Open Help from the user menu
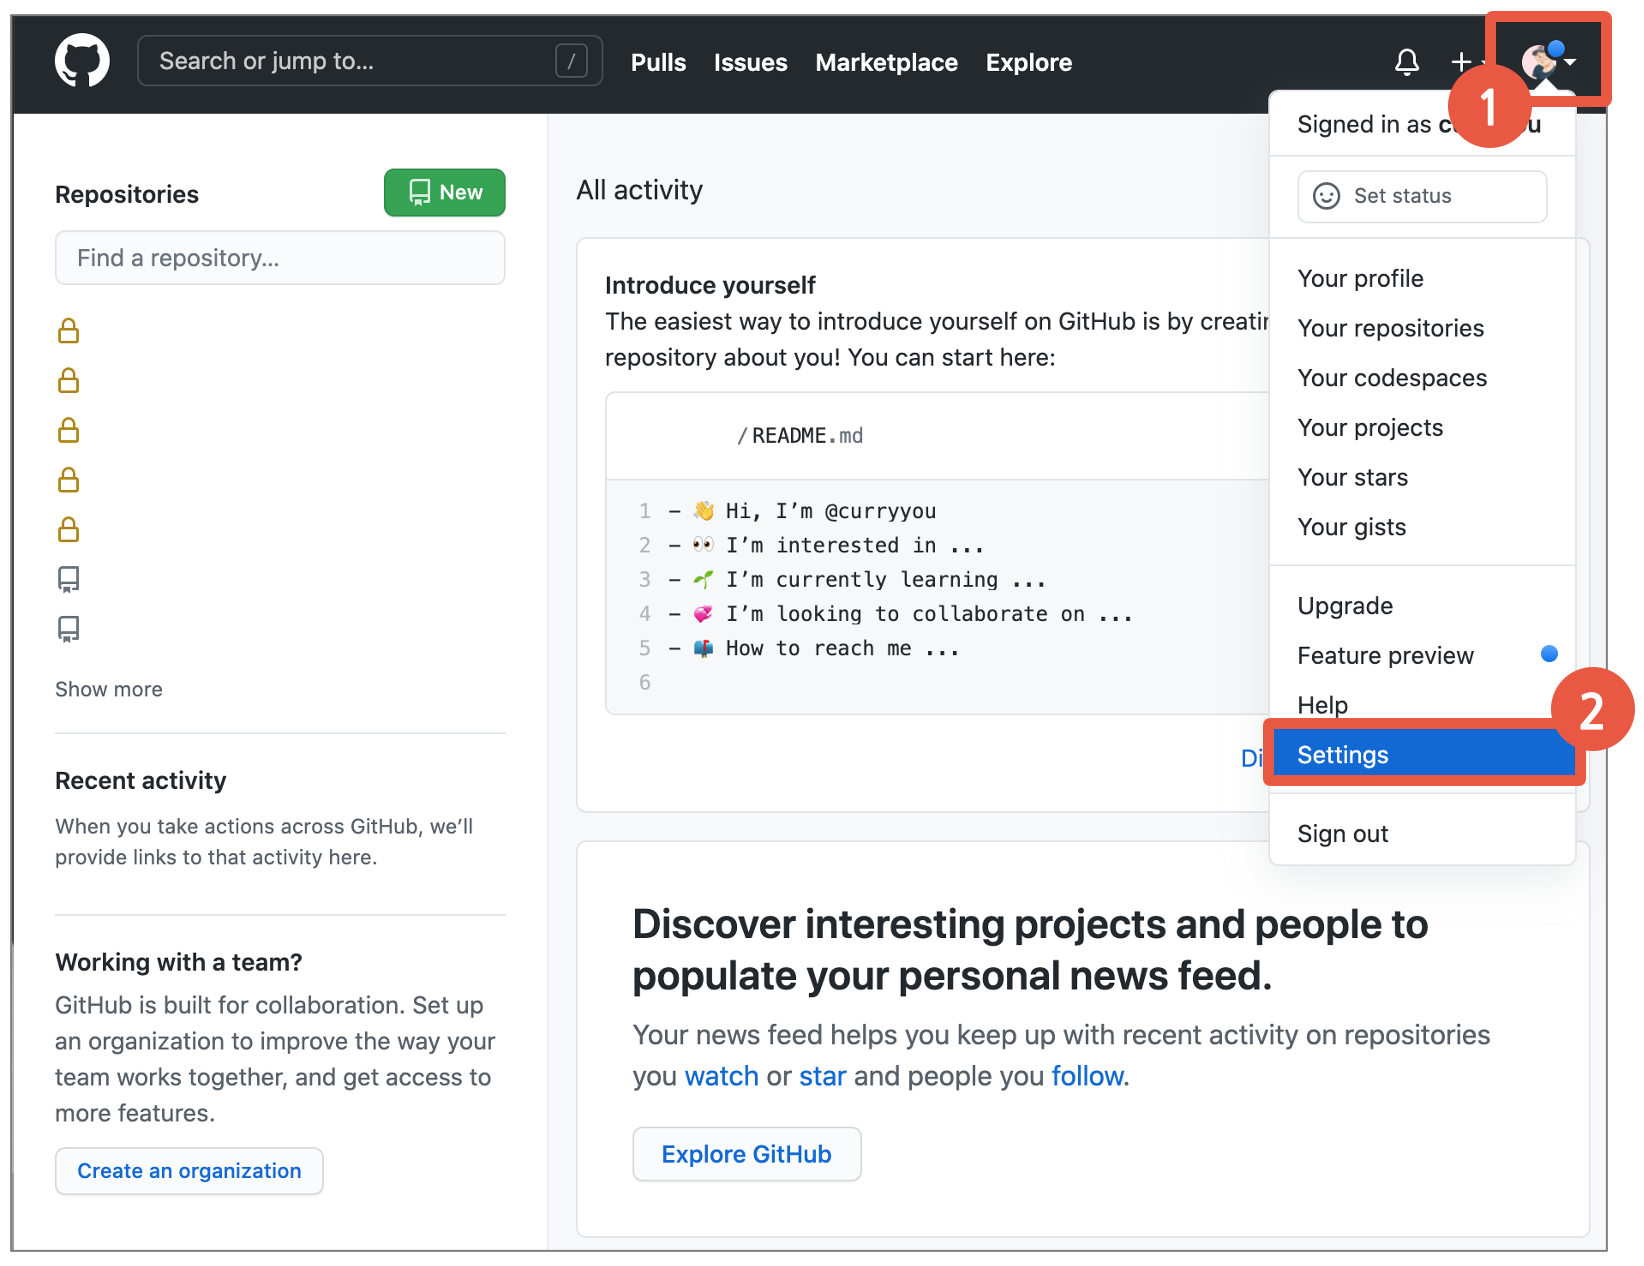The height and width of the screenshot is (1266, 1644). click(1422, 705)
